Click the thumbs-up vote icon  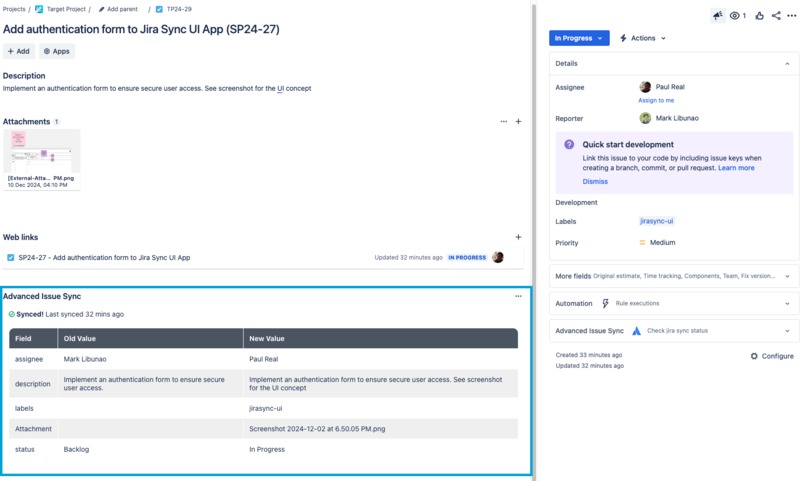pyautogui.click(x=759, y=15)
